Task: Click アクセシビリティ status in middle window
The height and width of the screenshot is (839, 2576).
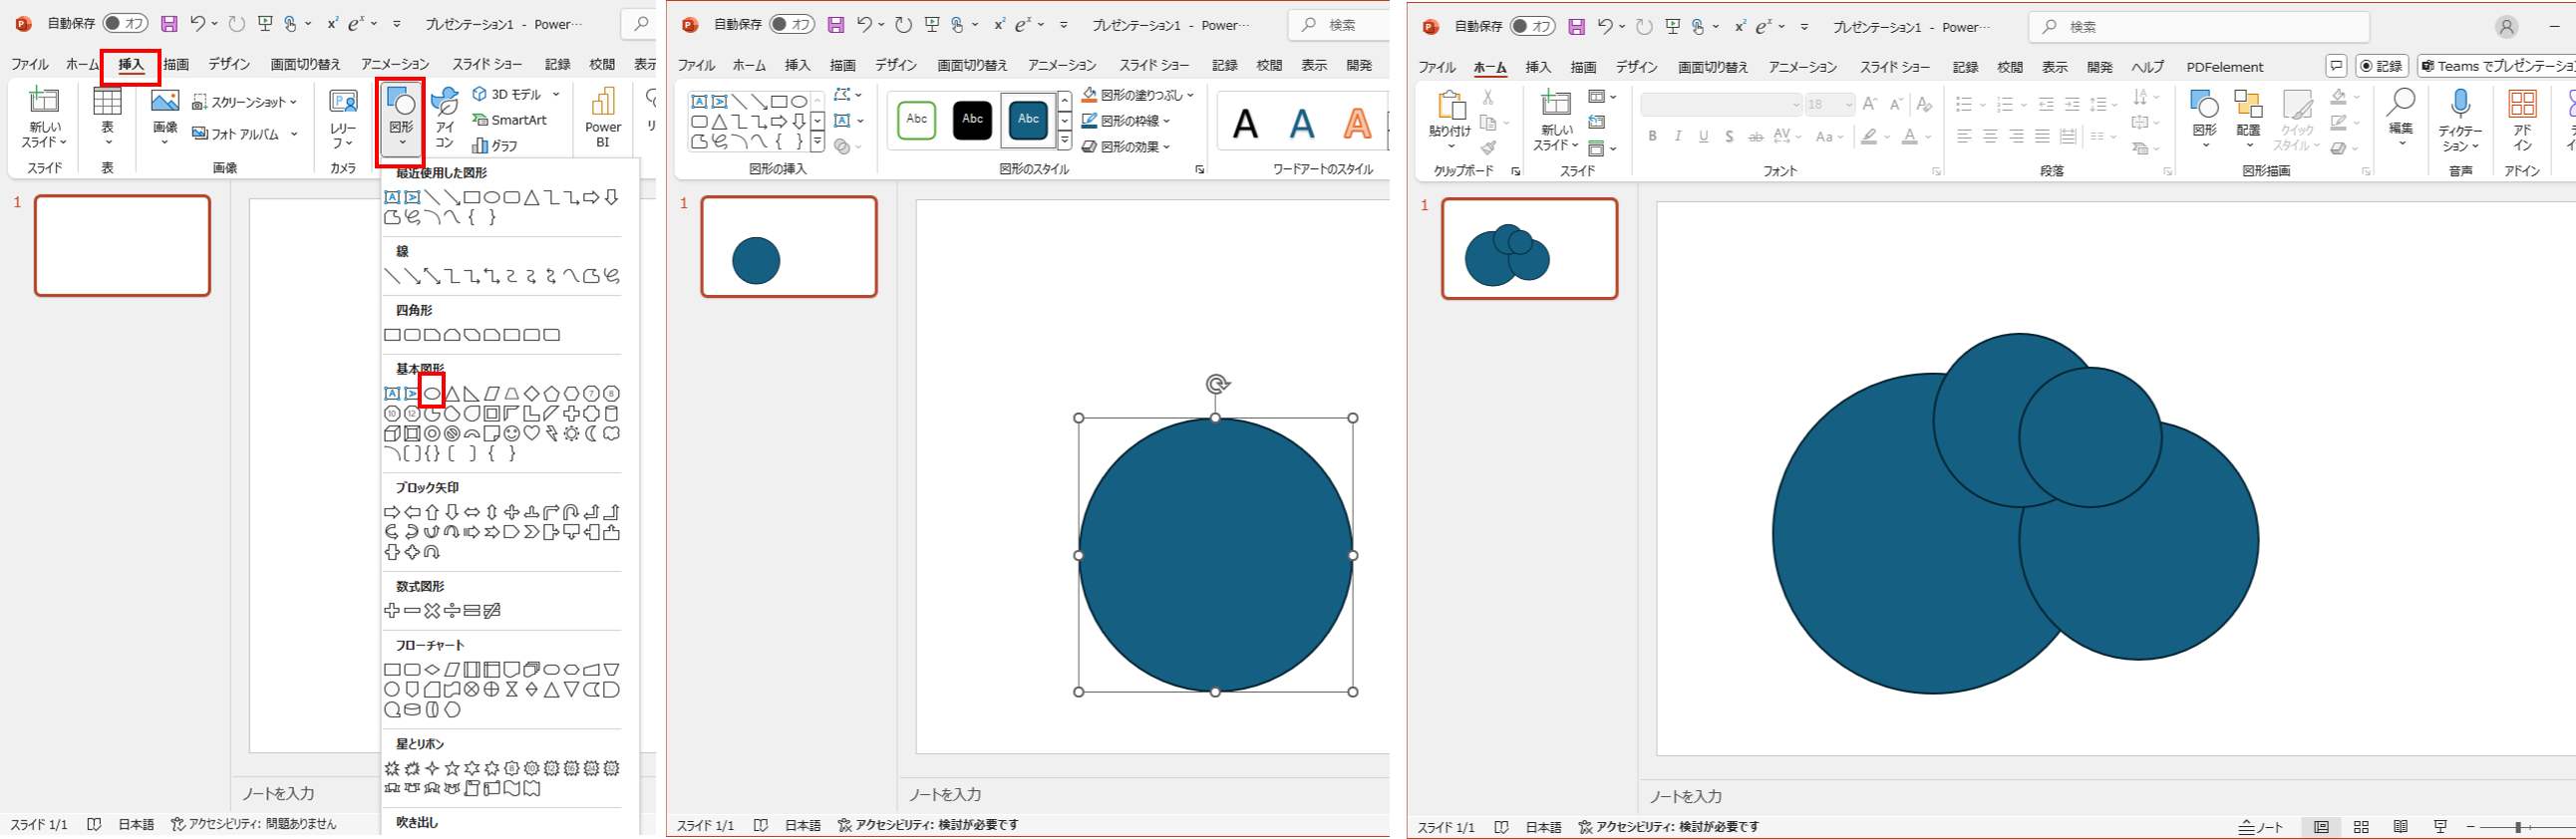Action: 928,825
